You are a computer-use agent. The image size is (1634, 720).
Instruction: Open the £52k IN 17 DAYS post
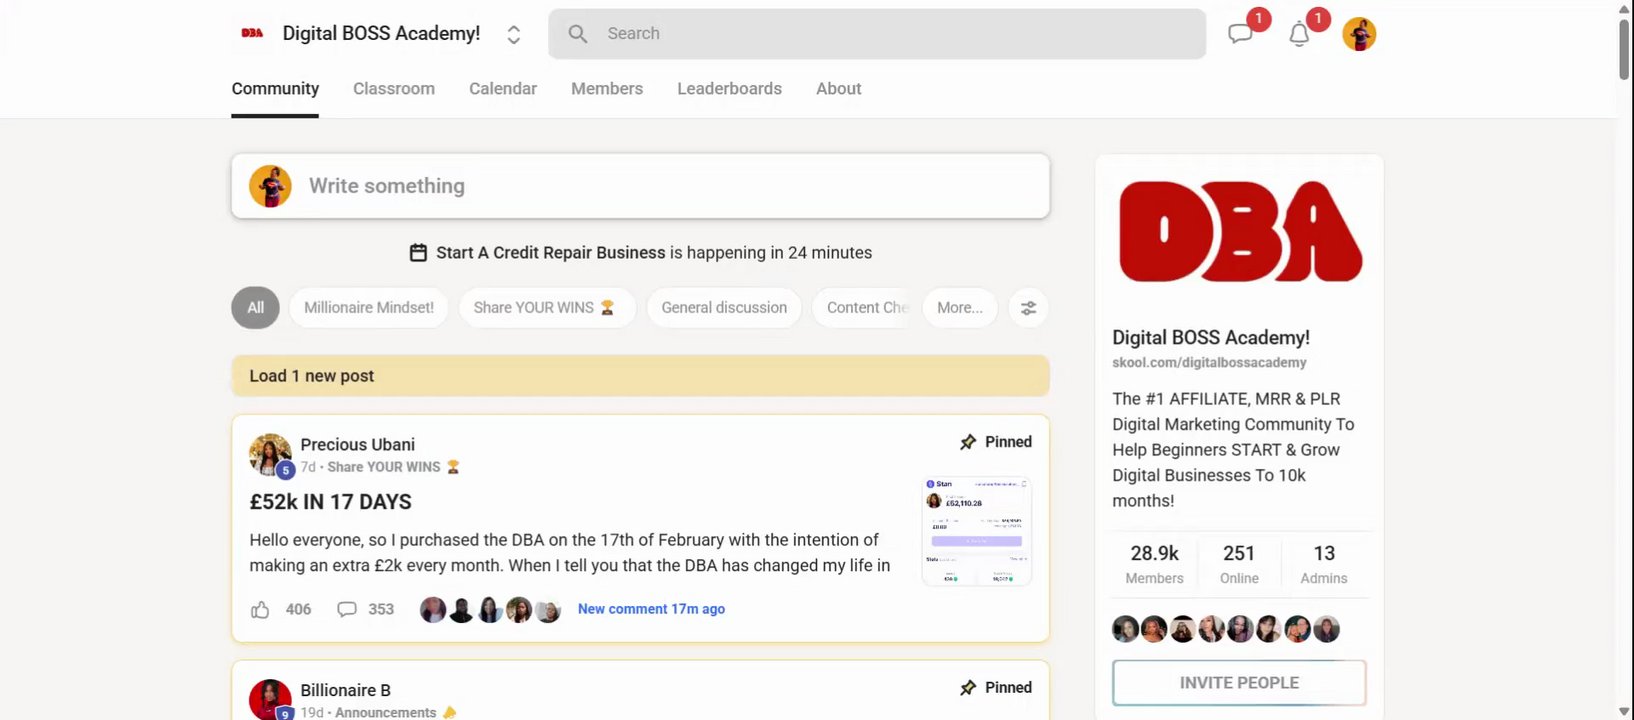pos(330,502)
